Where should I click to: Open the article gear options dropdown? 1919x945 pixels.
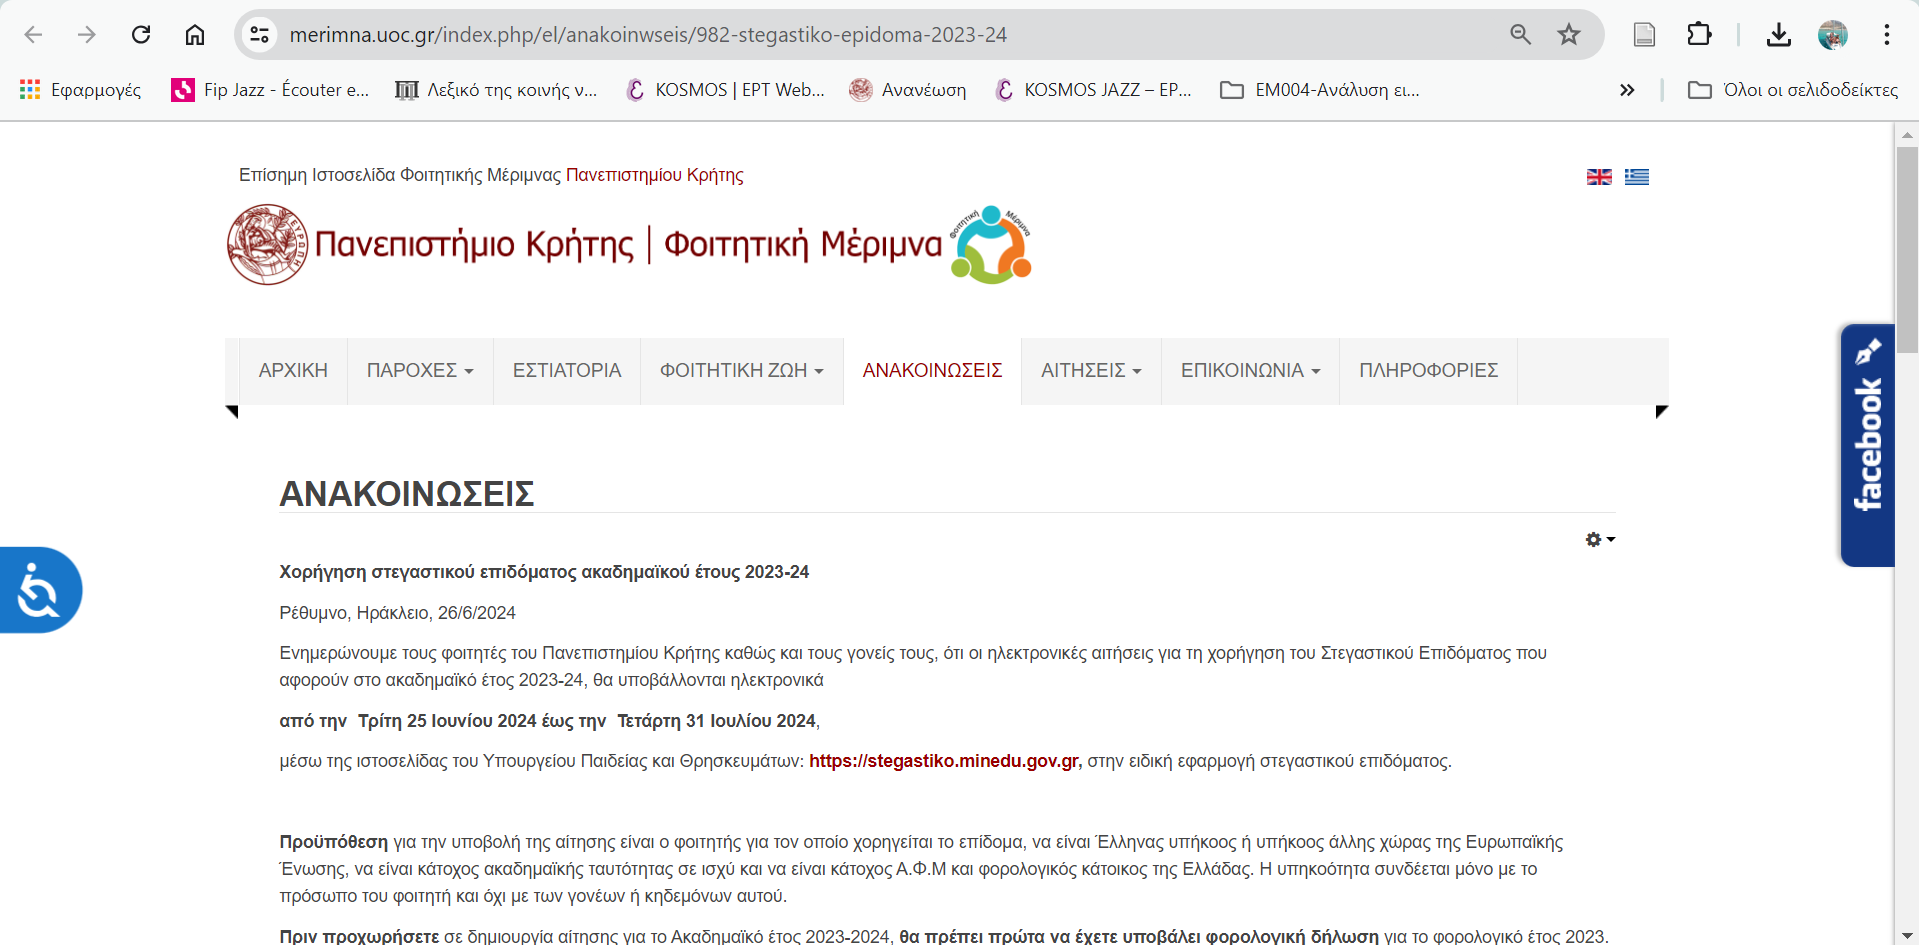point(1599,540)
